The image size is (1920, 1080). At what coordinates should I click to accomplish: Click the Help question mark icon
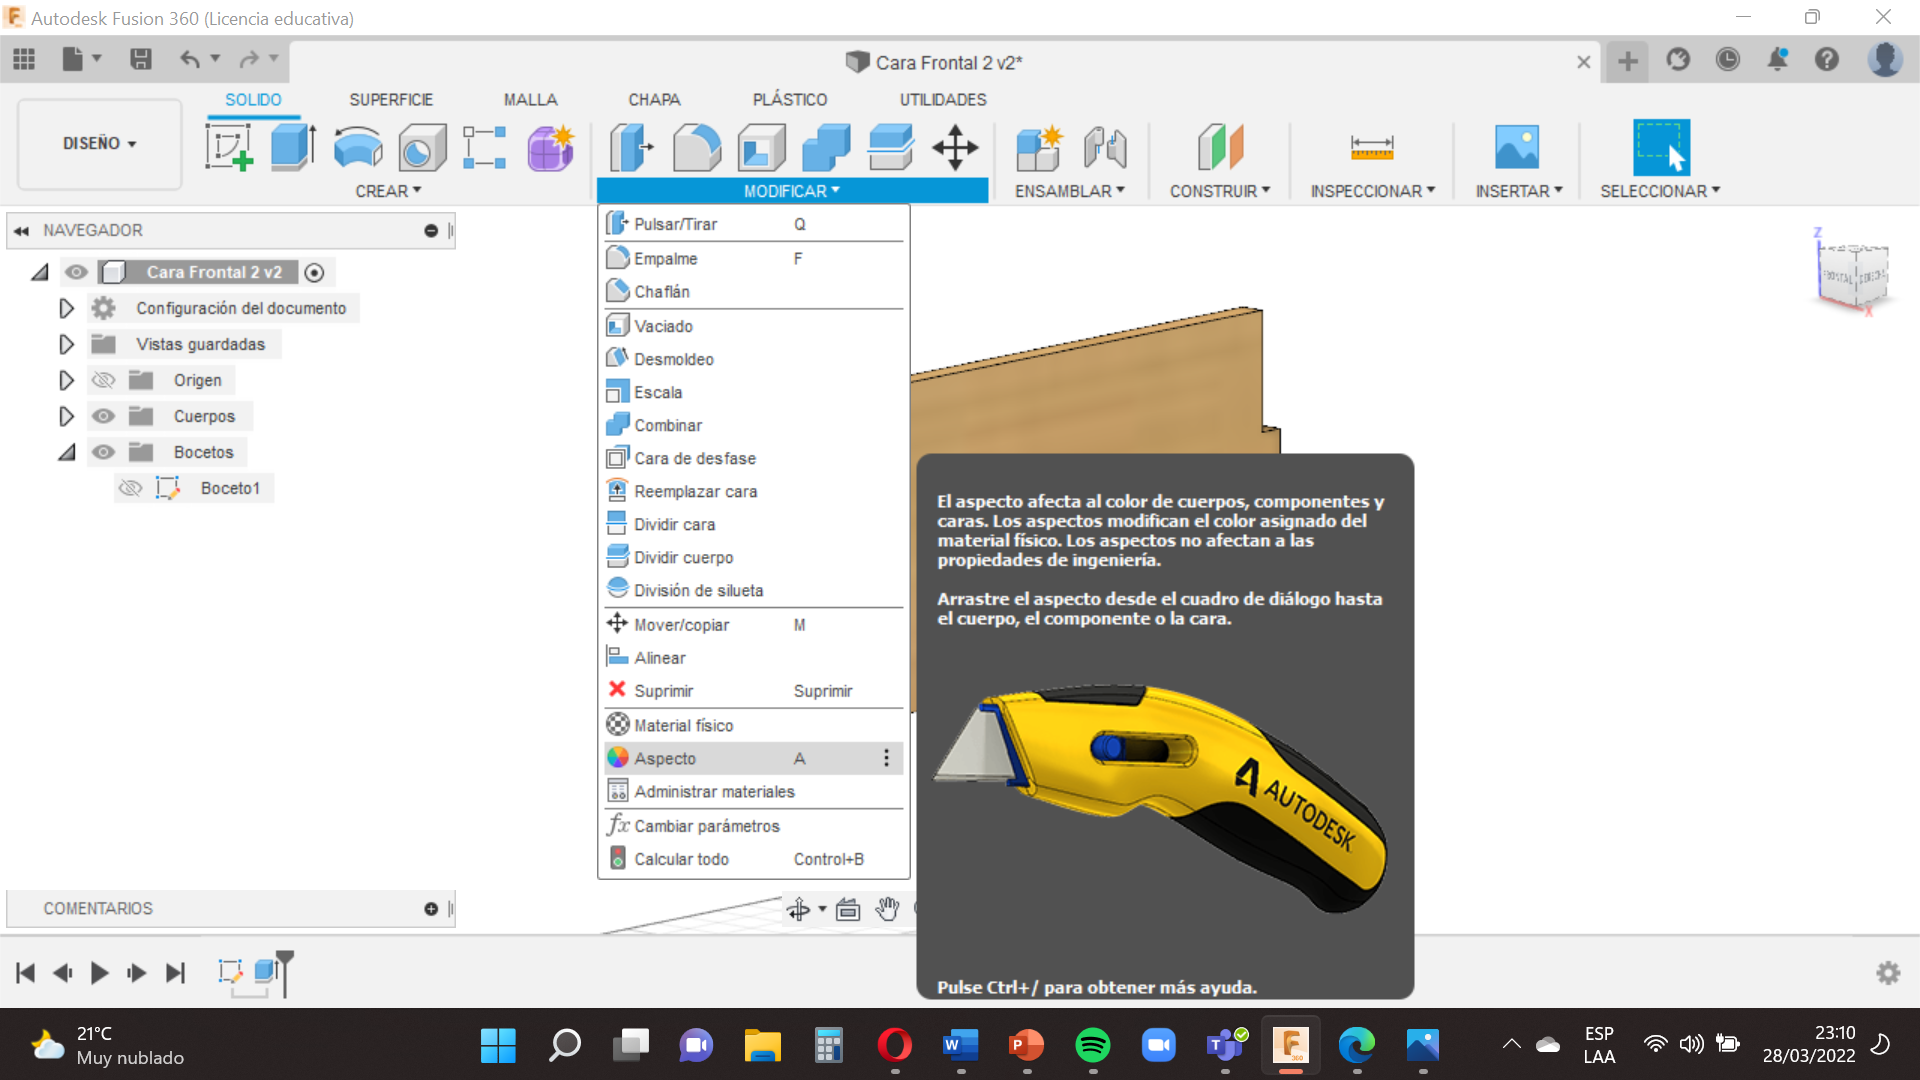(x=1827, y=60)
